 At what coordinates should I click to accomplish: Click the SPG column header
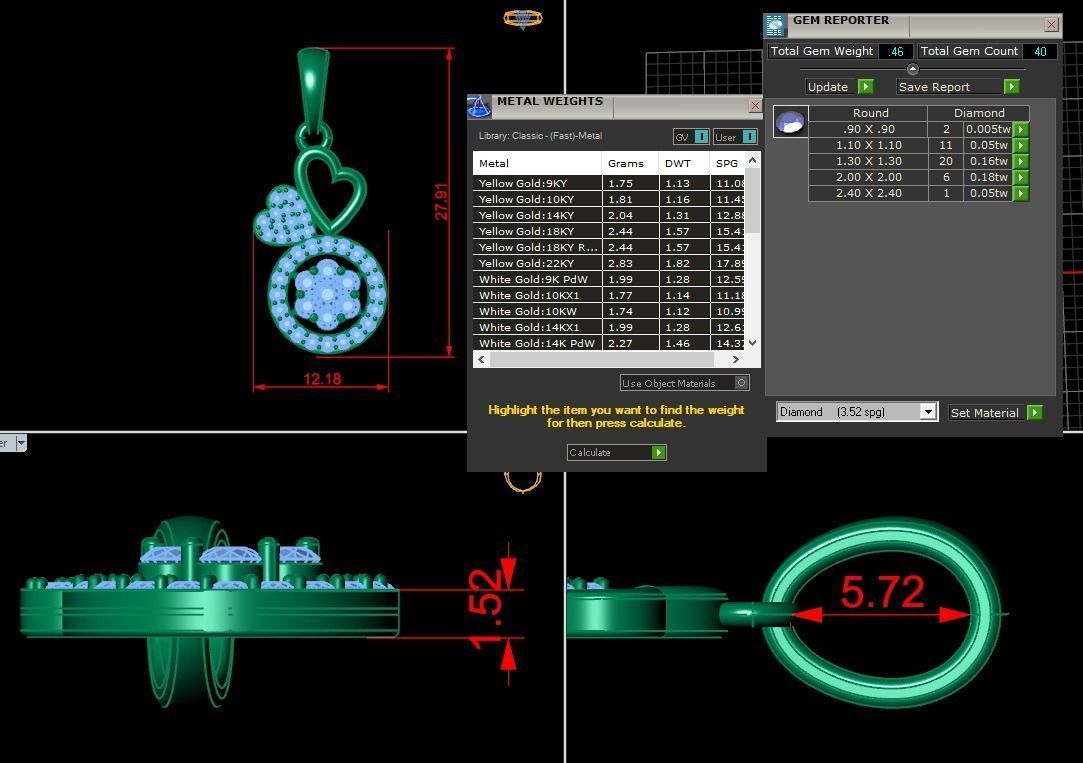point(727,164)
